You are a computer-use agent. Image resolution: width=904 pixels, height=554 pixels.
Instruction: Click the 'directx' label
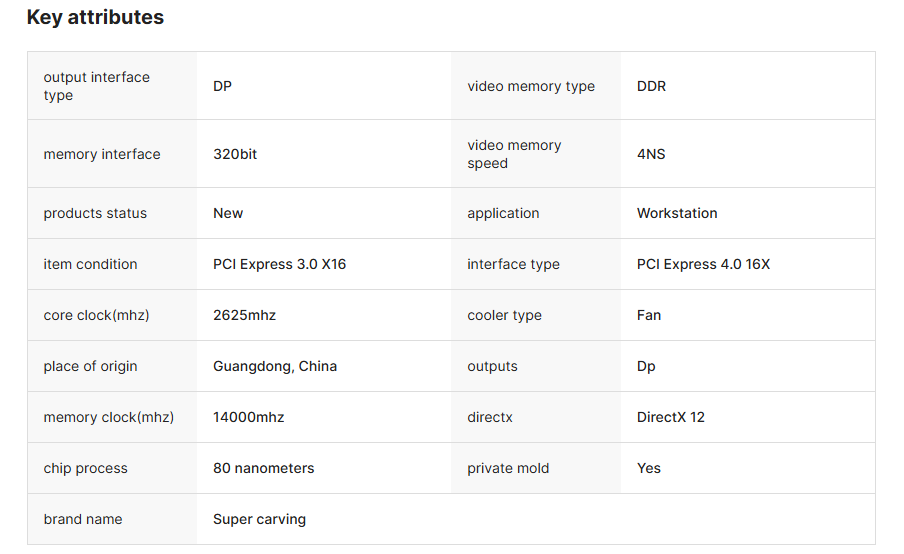pos(490,417)
